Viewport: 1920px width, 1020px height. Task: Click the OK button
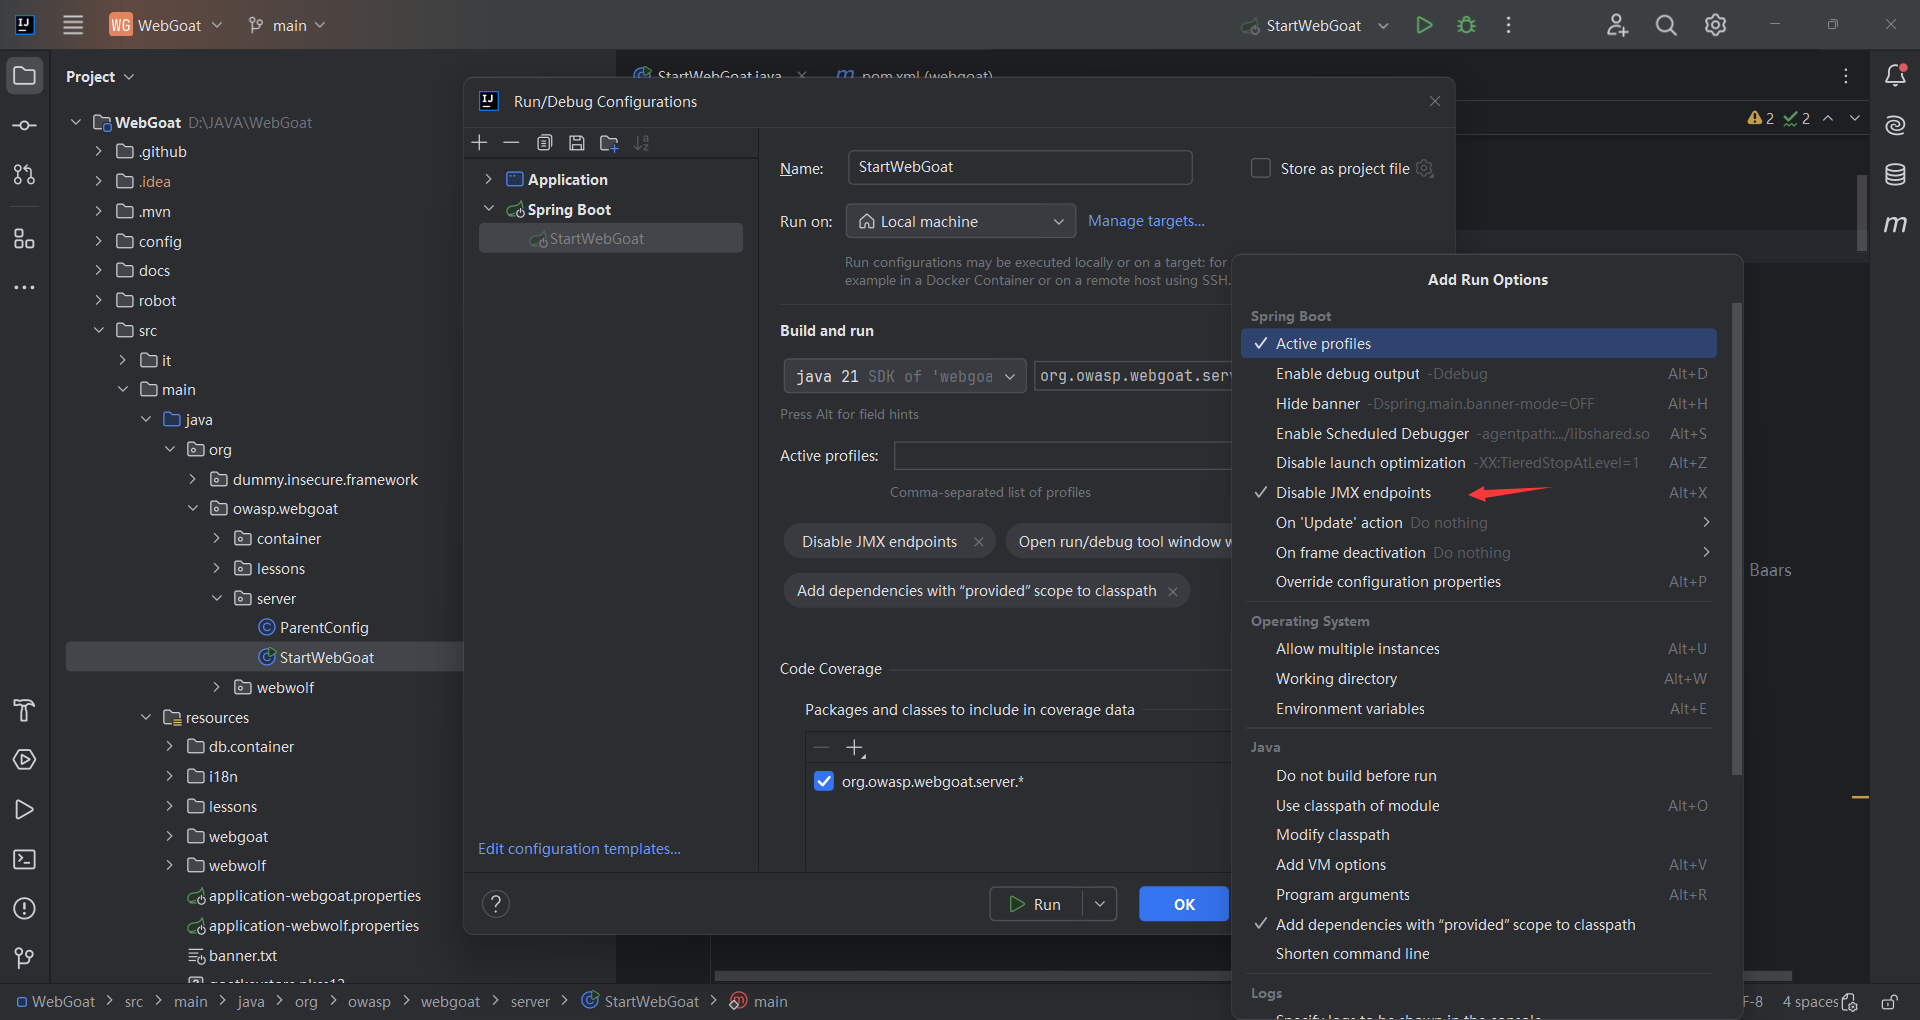(1184, 904)
